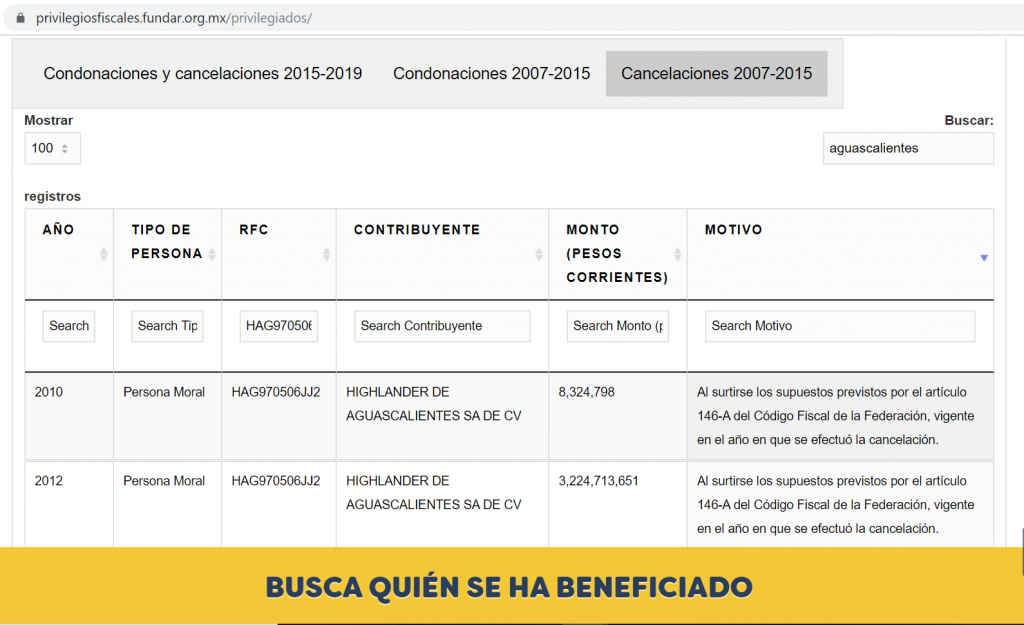Select the Cancelaciones 2007-2015 tab

click(x=716, y=74)
